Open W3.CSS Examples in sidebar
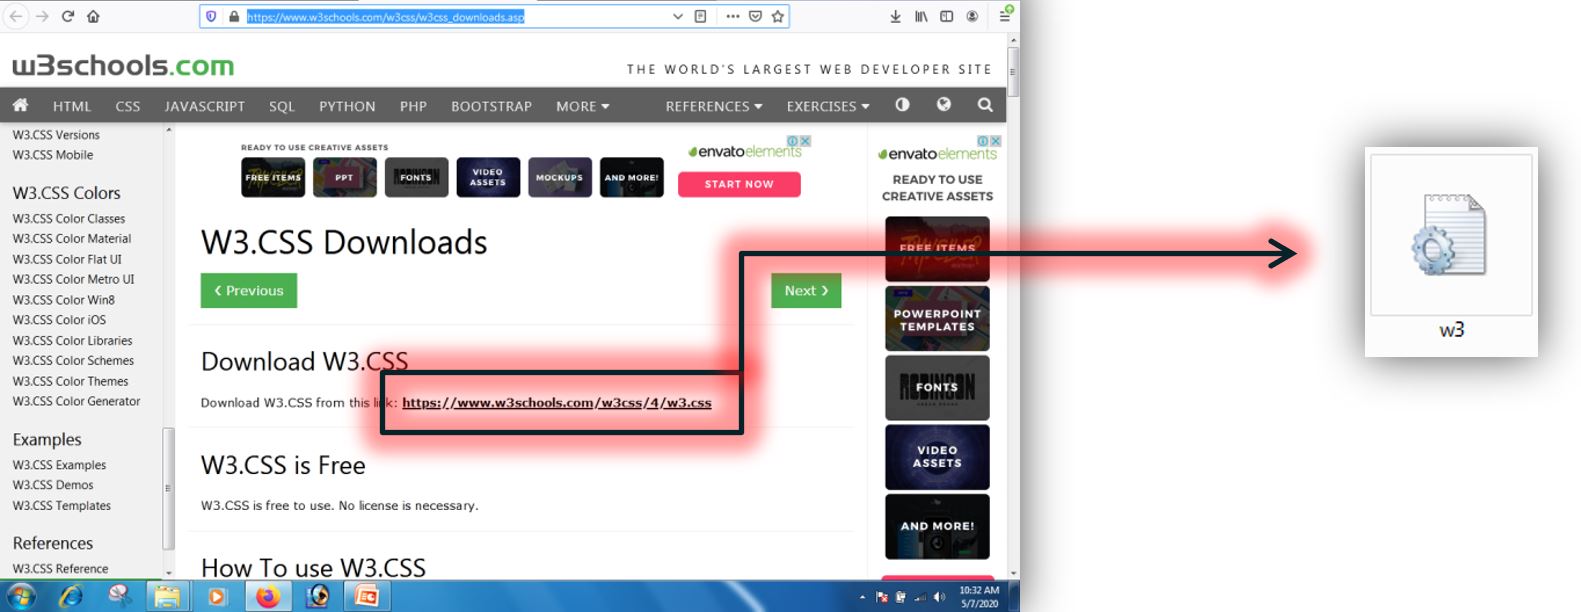 [x=59, y=465]
